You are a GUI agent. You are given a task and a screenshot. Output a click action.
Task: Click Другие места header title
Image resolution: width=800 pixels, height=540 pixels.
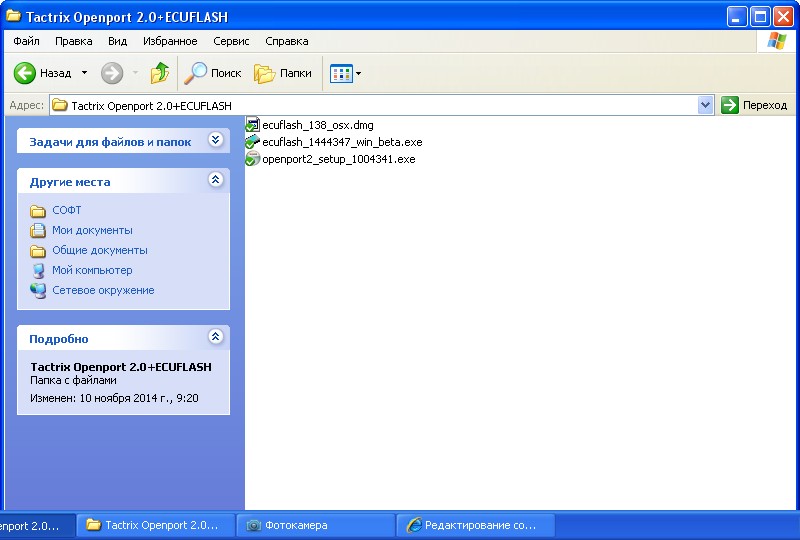pyautogui.click(x=70, y=182)
